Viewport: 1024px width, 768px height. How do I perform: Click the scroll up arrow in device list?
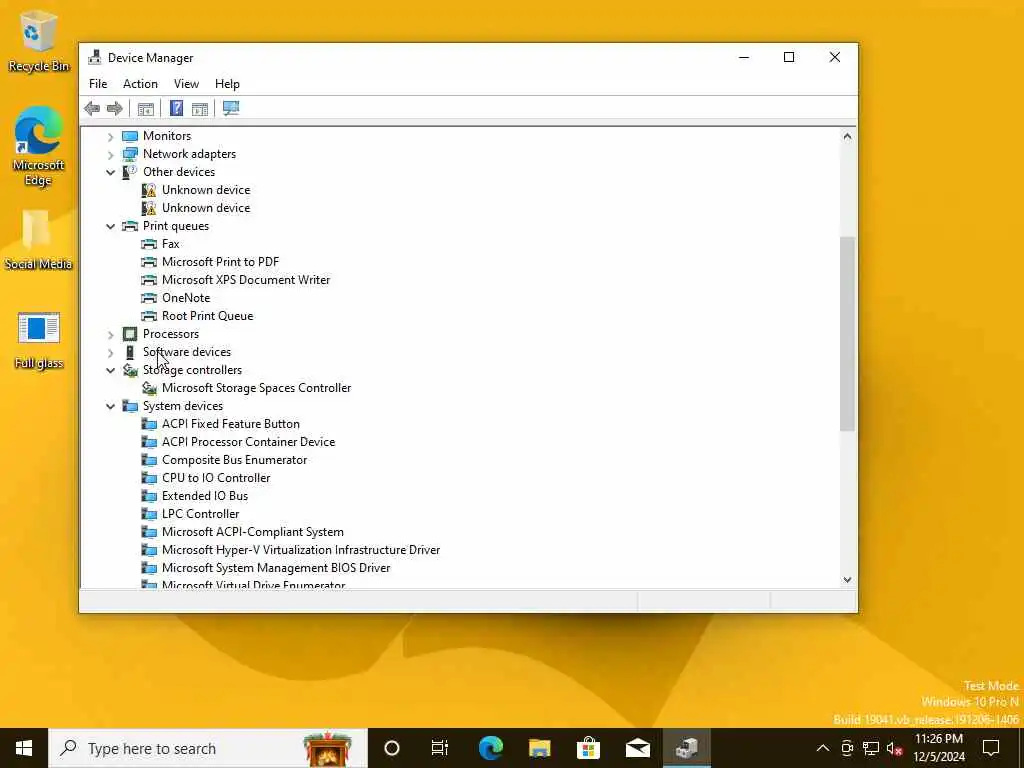pyautogui.click(x=847, y=136)
